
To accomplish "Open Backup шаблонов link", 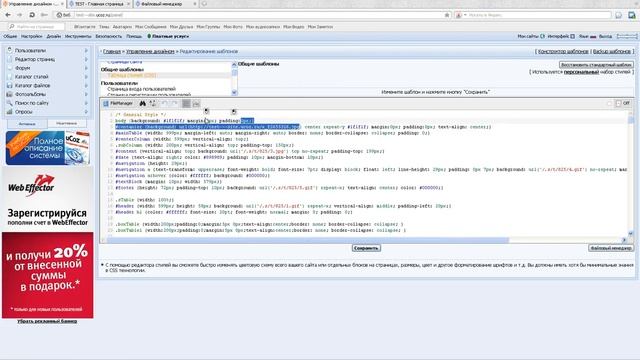I will click(611, 51).
